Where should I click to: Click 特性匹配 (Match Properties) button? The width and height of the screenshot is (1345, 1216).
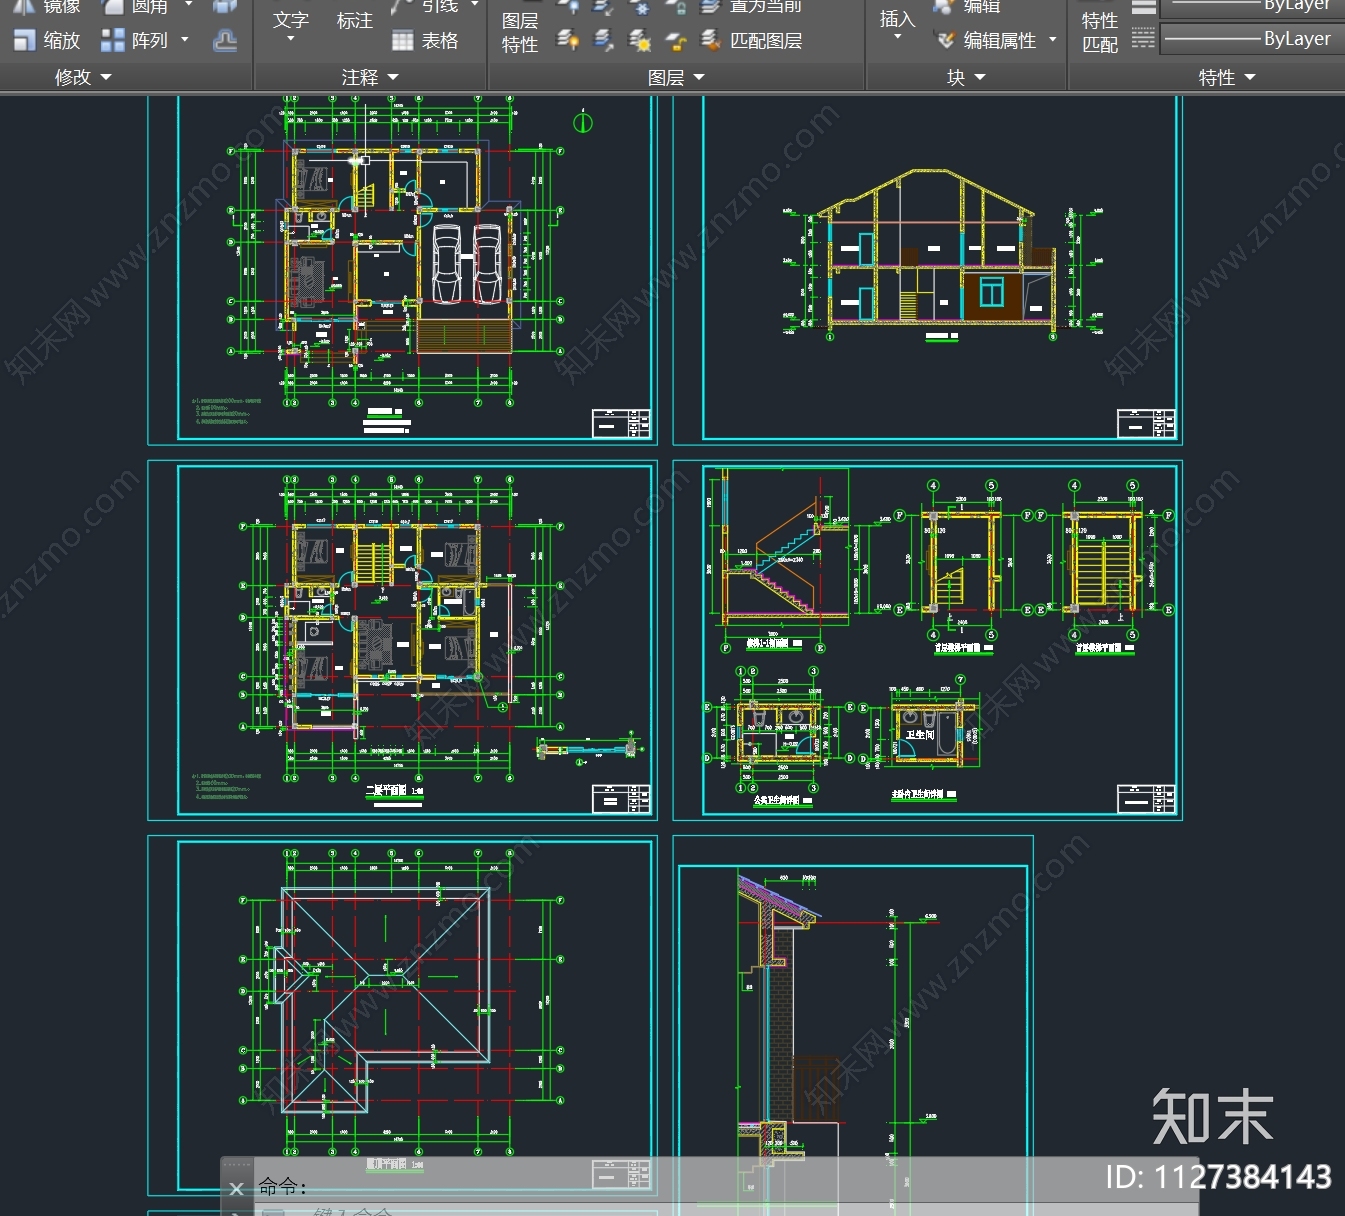coord(1100,32)
